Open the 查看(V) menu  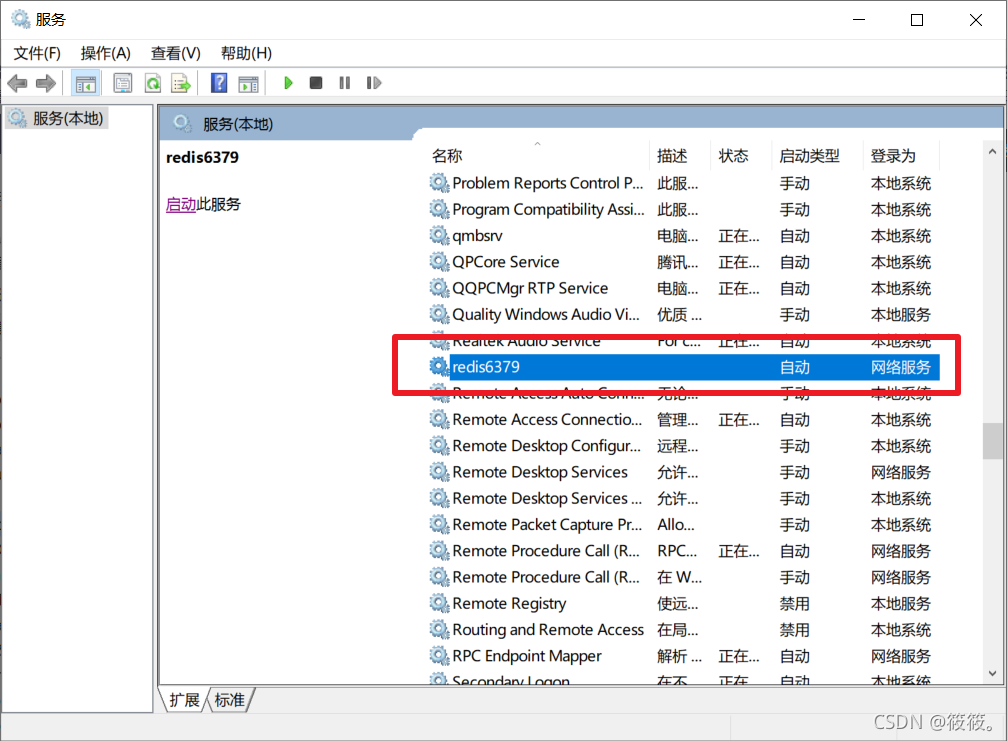[x=175, y=53]
